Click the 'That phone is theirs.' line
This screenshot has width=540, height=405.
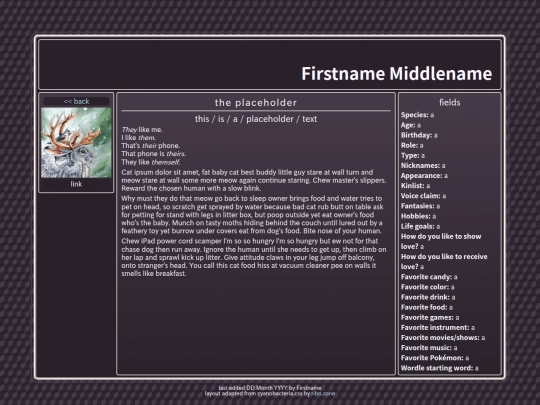click(x=154, y=154)
